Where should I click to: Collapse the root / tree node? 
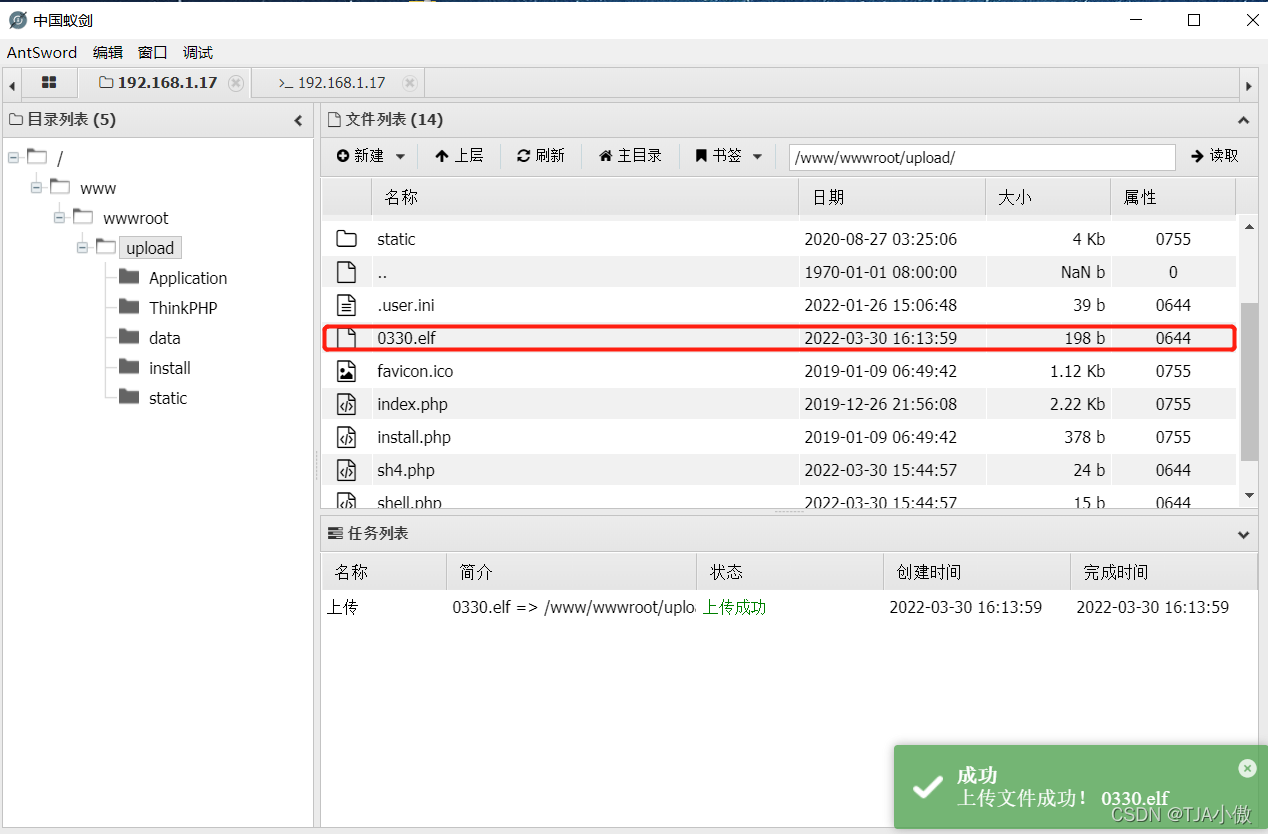[x=12, y=158]
